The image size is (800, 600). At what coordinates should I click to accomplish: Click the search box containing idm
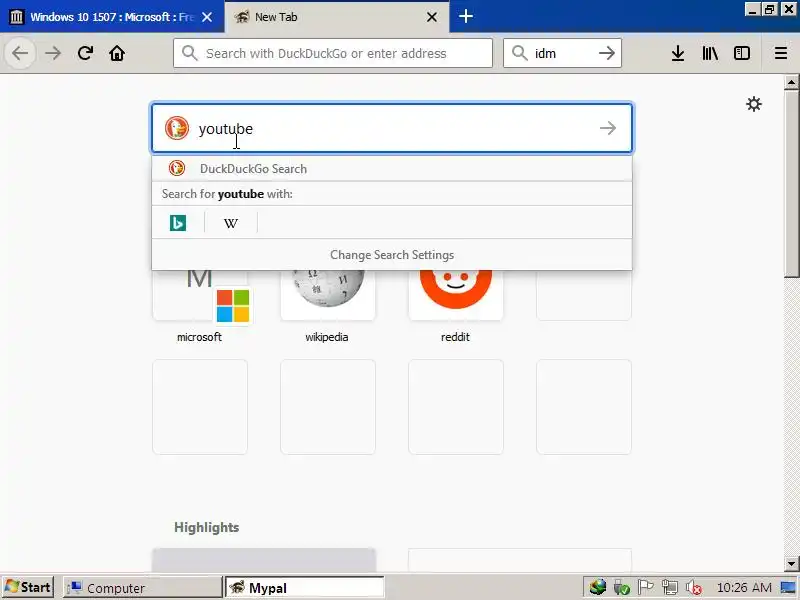(562, 53)
